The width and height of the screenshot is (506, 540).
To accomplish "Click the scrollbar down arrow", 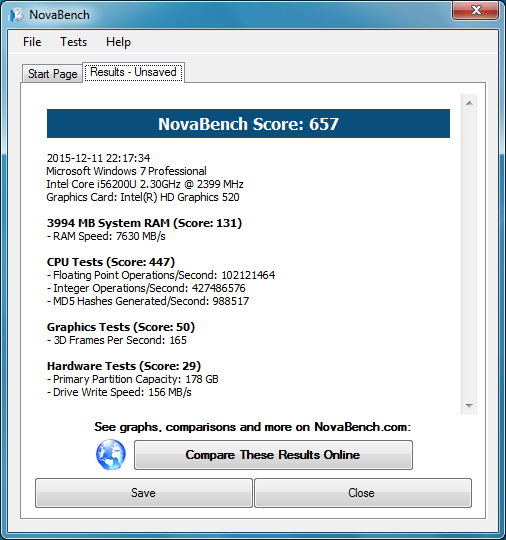I will pyautogui.click(x=469, y=406).
